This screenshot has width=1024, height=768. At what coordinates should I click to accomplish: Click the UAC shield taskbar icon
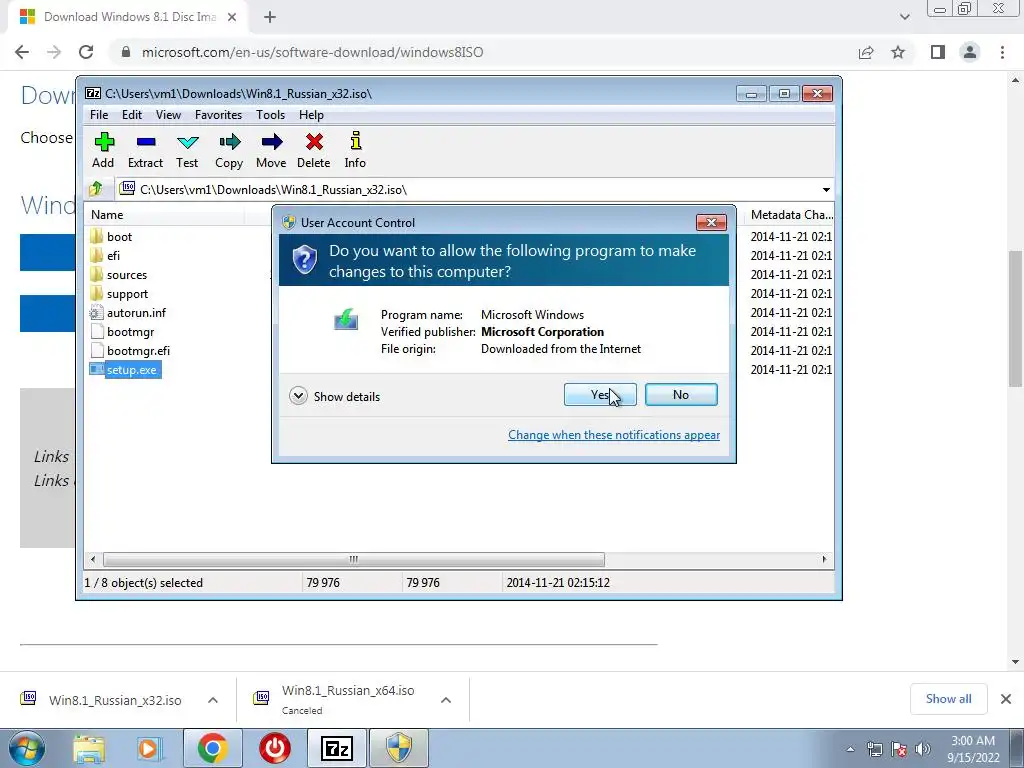[x=399, y=748]
